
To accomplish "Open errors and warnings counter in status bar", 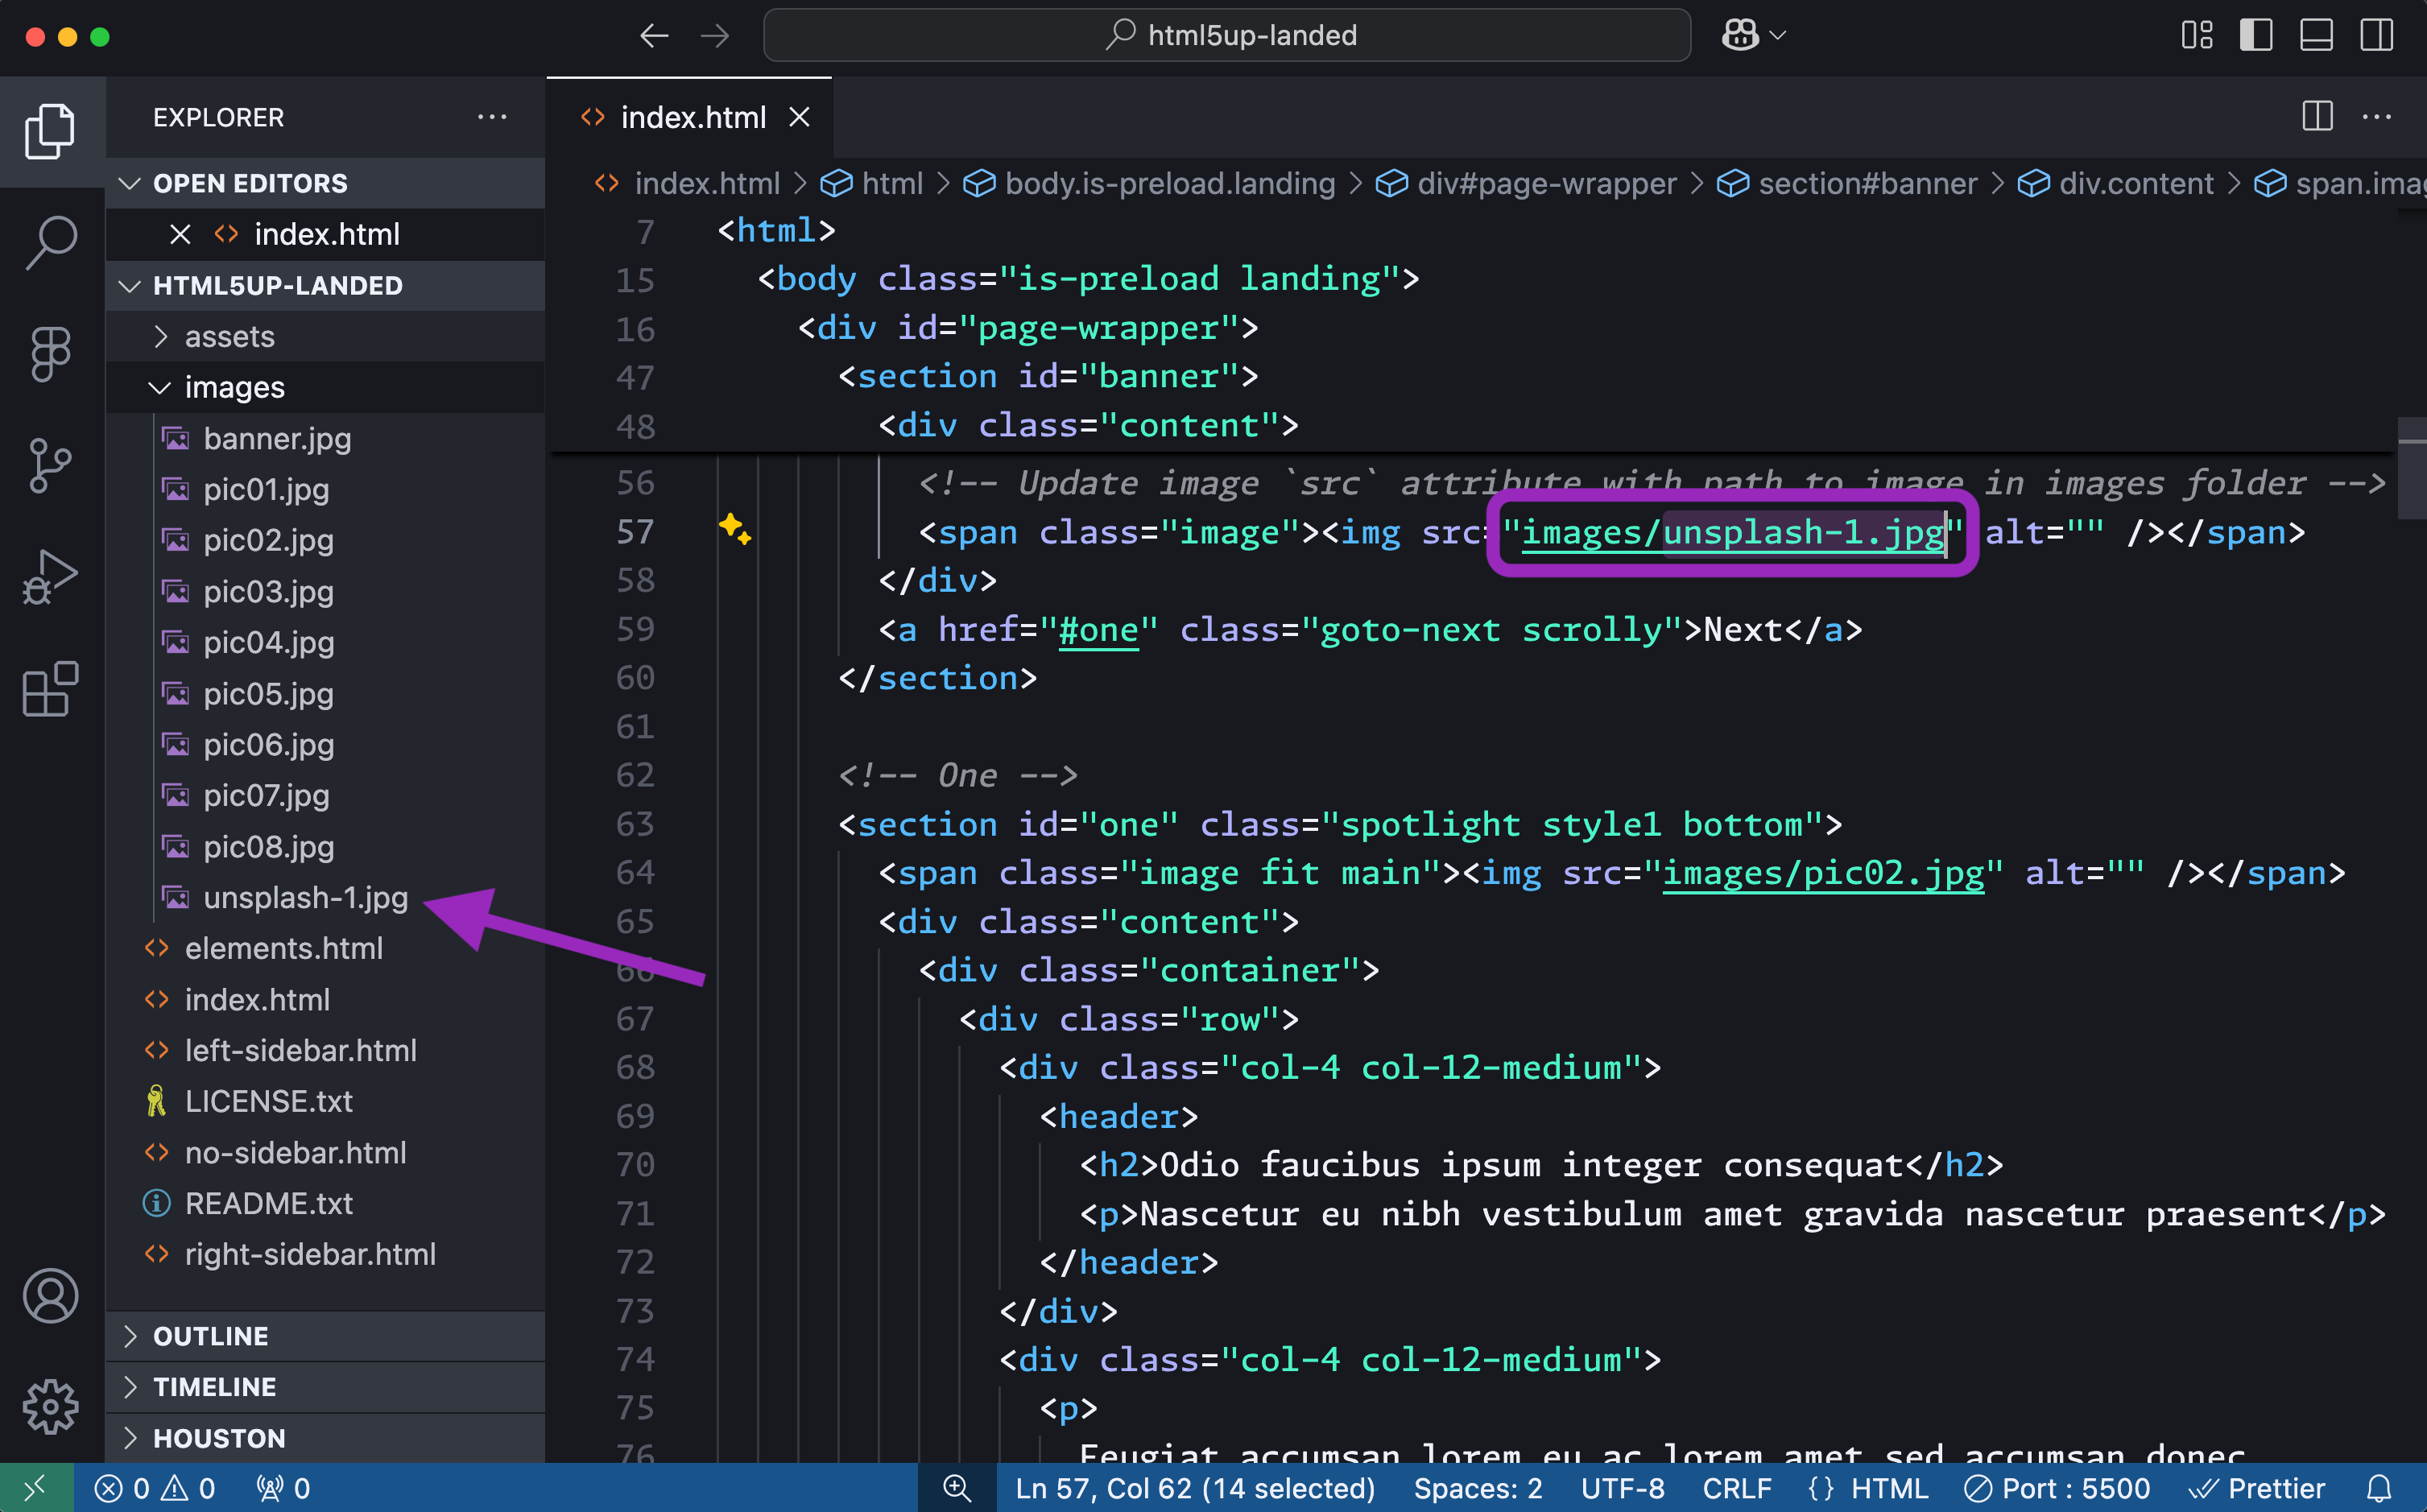I will [155, 1488].
